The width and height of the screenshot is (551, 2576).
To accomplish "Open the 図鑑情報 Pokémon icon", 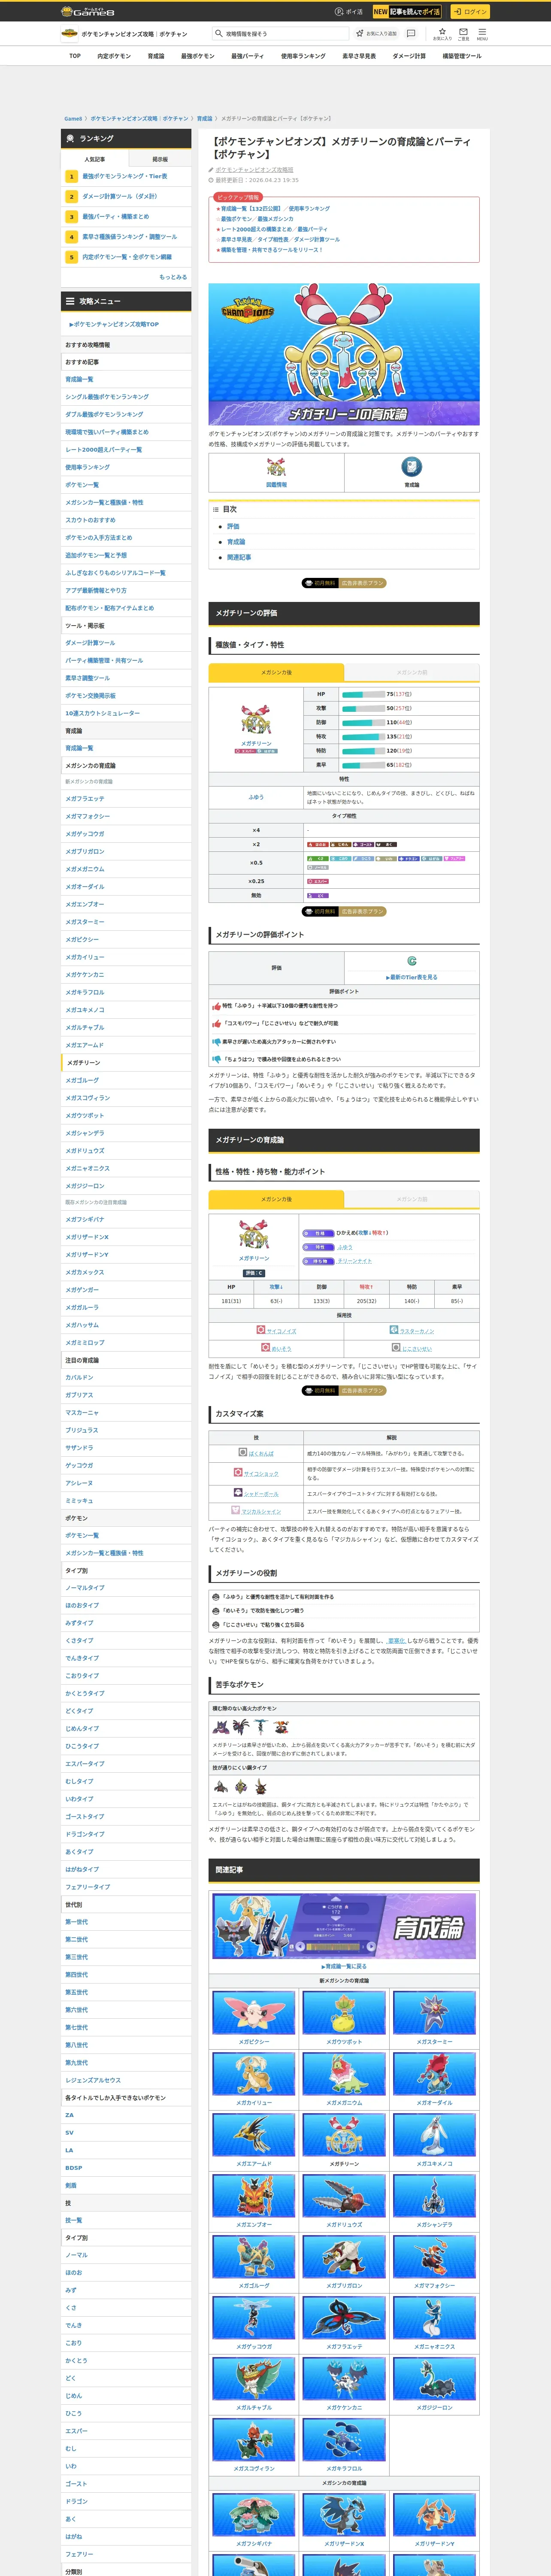I will tap(276, 467).
